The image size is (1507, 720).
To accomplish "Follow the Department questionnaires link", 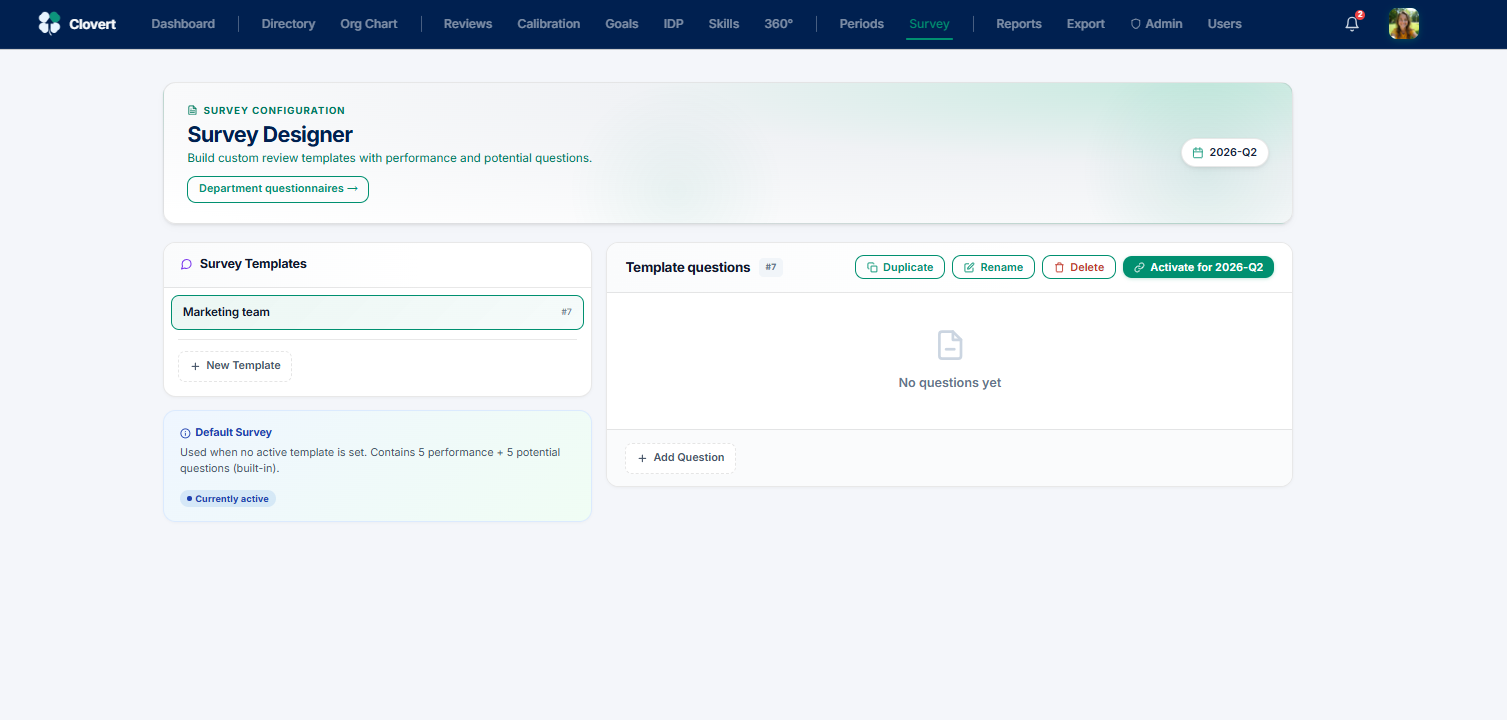I will coord(278,189).
